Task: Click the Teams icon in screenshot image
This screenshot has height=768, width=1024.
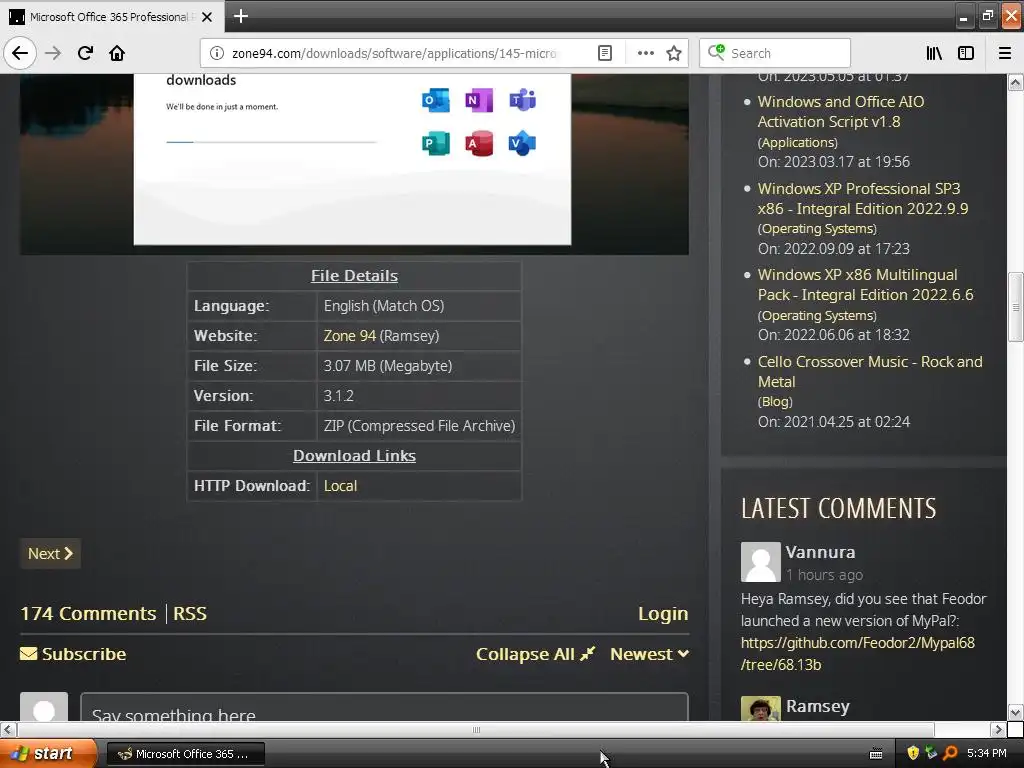Action: (522, 101)
